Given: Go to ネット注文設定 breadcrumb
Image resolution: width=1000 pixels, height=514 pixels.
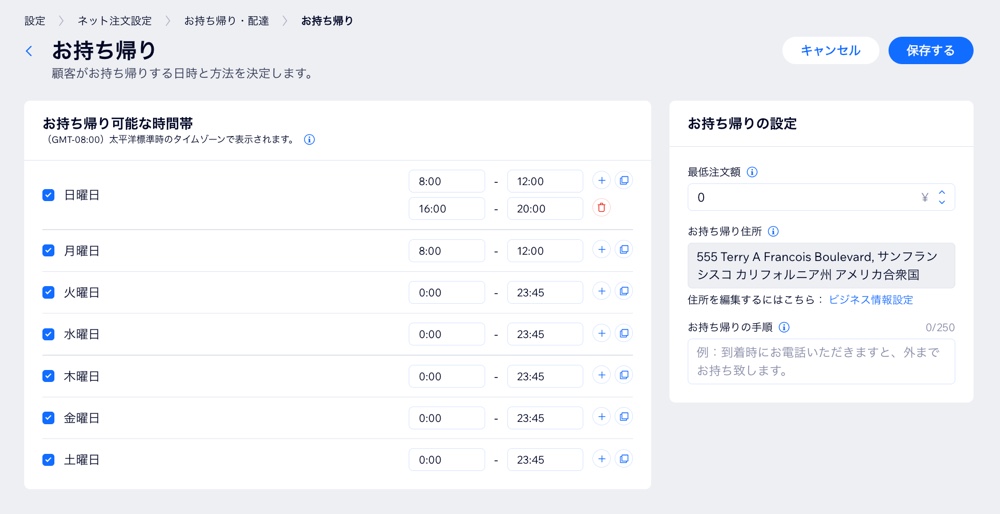Looking at the screenshot, I should (x=114, y=21).
